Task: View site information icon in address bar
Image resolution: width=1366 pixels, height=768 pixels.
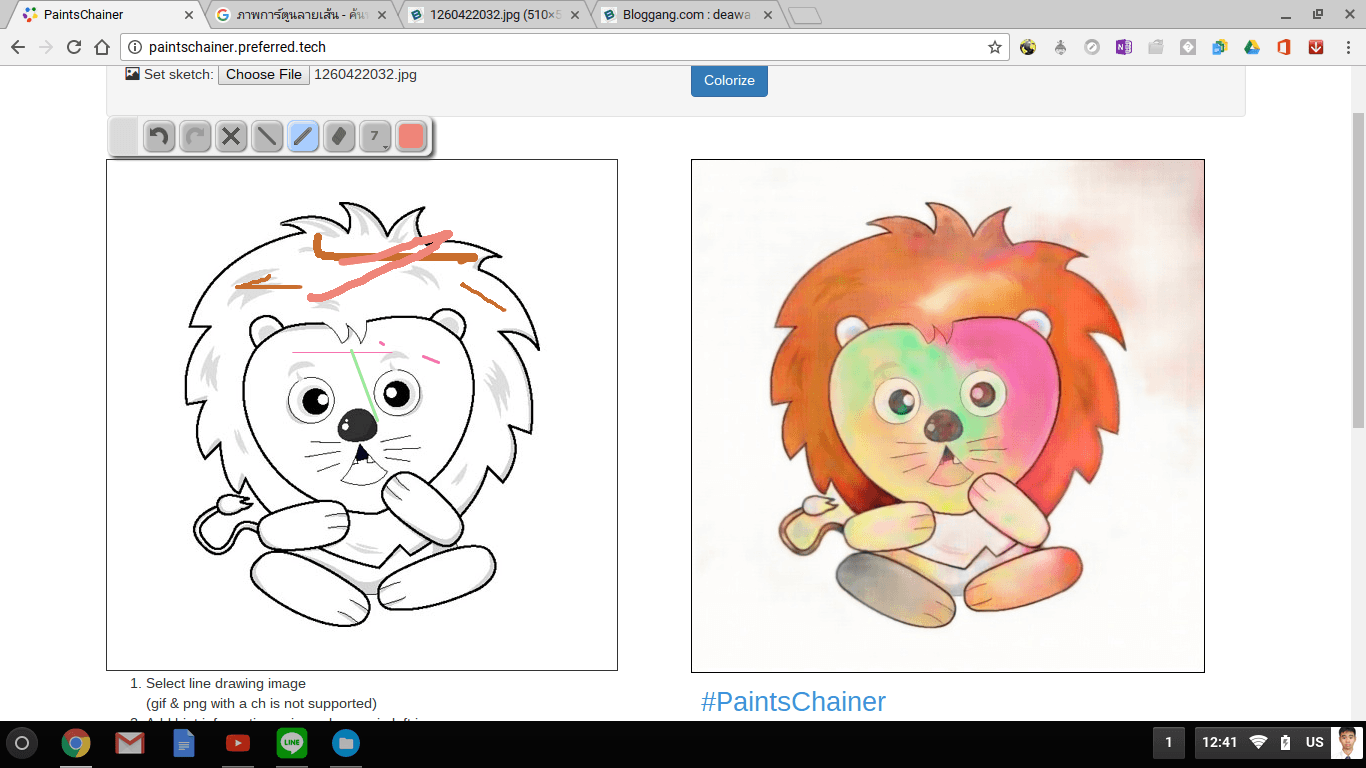Action: [136, 47]
